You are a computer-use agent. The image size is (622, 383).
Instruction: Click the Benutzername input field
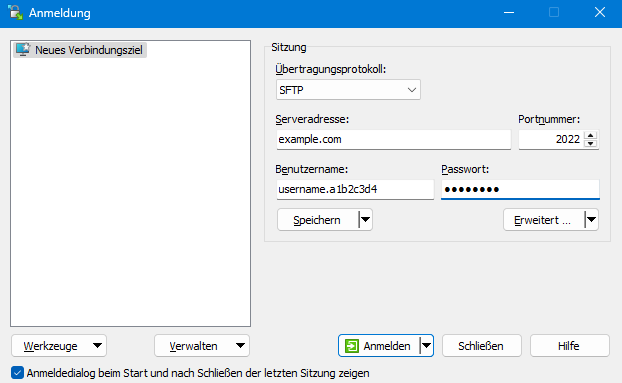(355, 190)
